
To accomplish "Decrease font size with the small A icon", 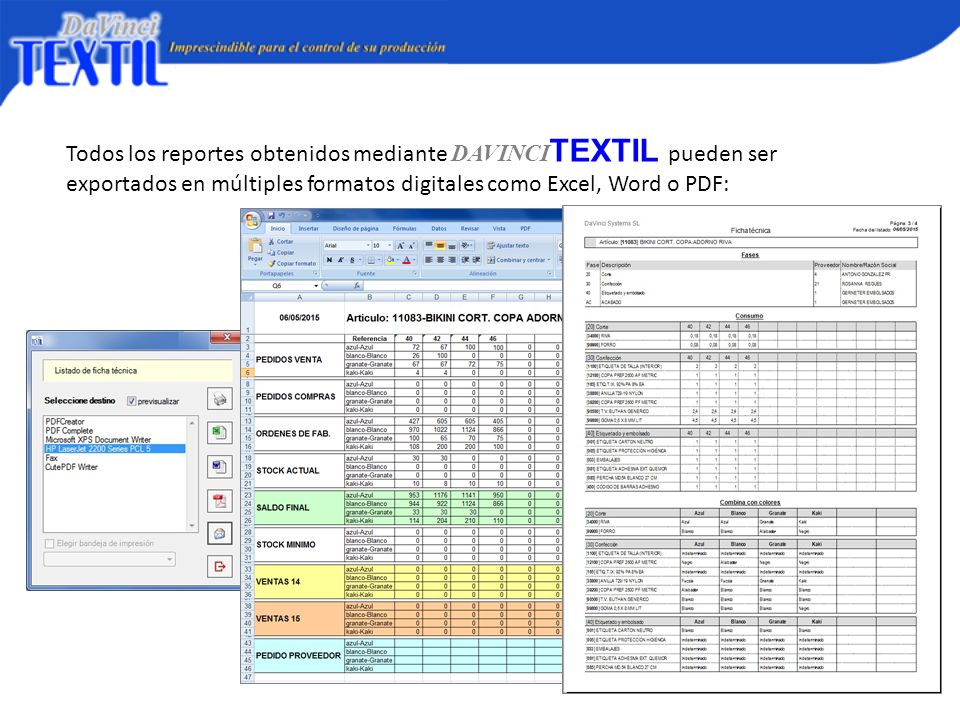I will (x=411, y=246).
